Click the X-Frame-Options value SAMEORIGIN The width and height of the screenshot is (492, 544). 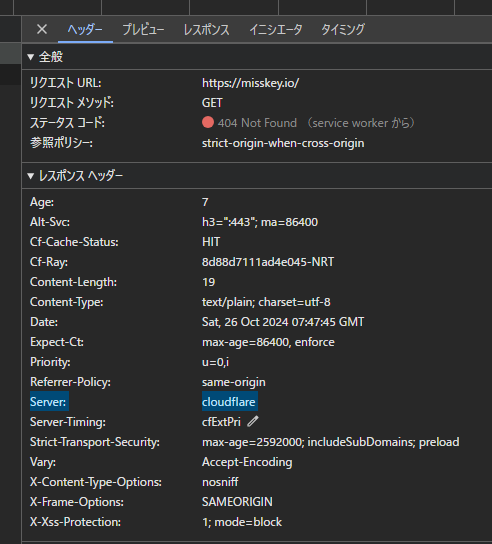(237, 502)
